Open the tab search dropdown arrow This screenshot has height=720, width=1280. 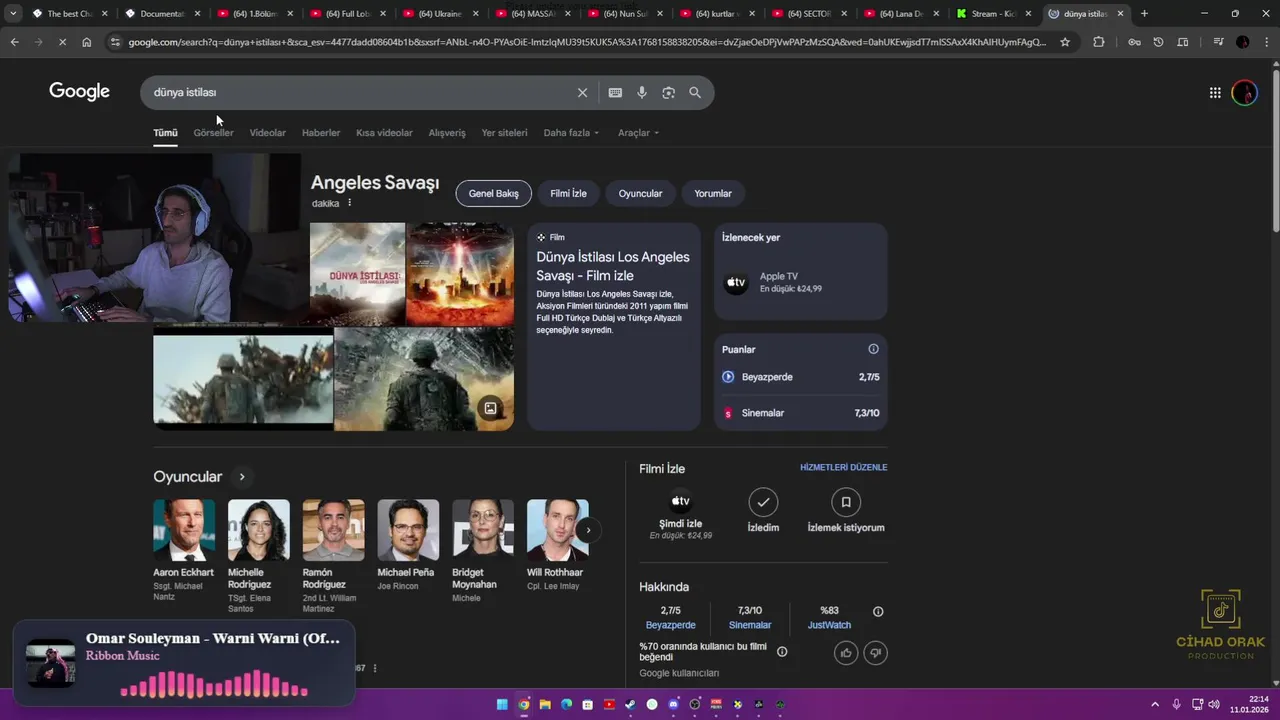13,14
